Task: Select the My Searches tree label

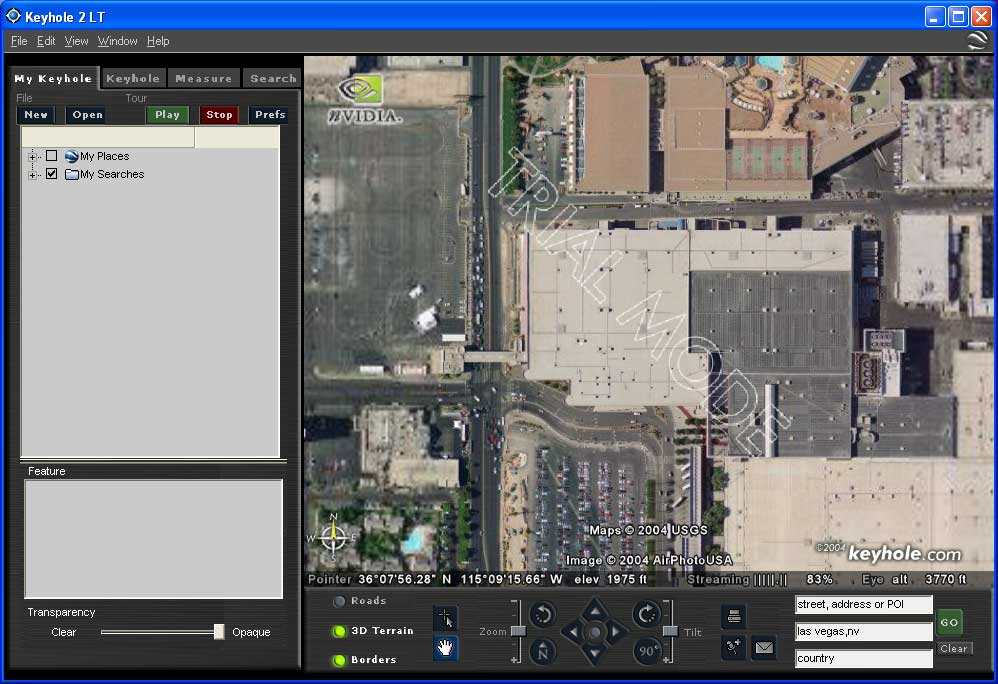Action: (112, 174)
